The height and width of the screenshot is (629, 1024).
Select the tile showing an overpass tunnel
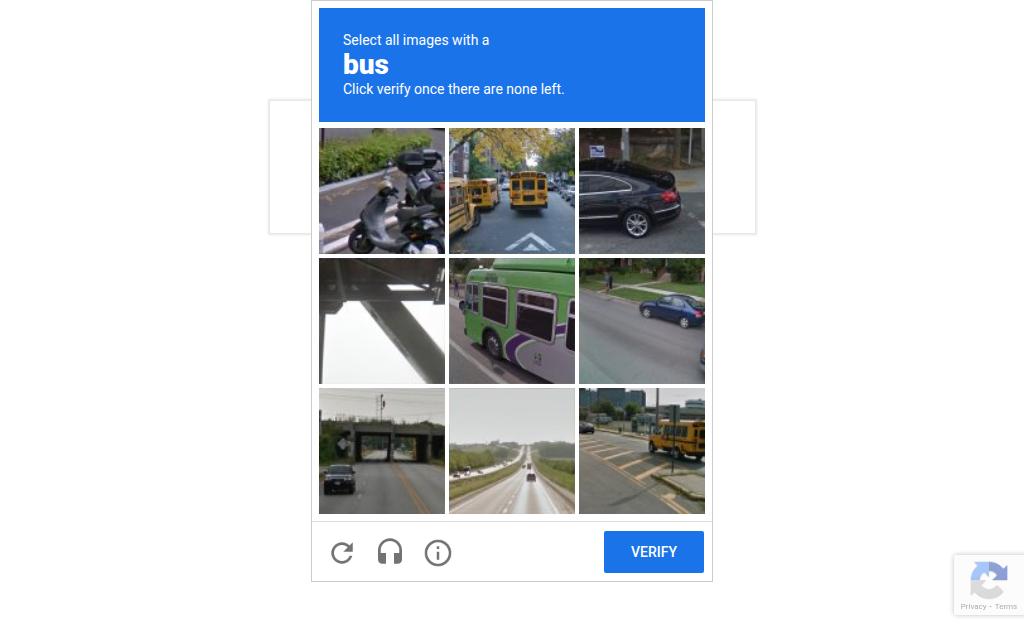(x=382, y=451)
